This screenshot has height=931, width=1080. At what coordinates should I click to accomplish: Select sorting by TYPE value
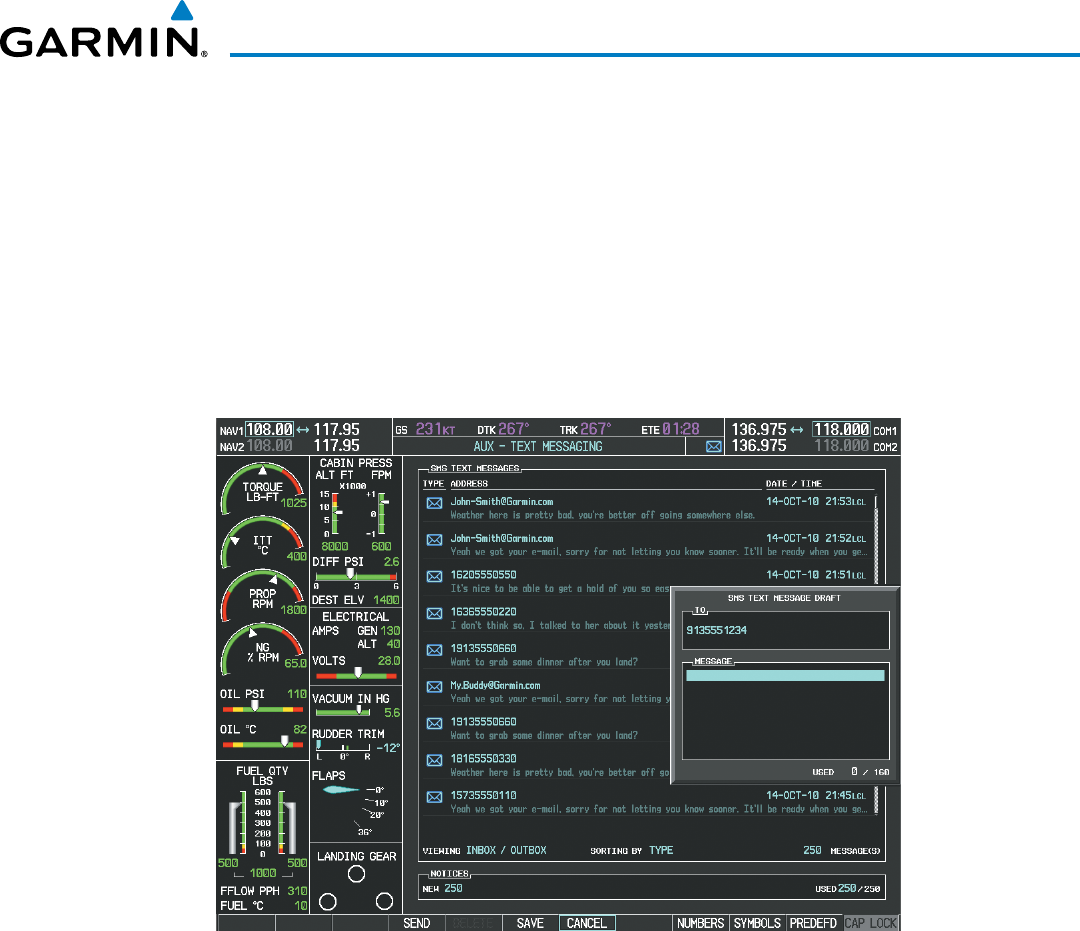pos(661,850)
